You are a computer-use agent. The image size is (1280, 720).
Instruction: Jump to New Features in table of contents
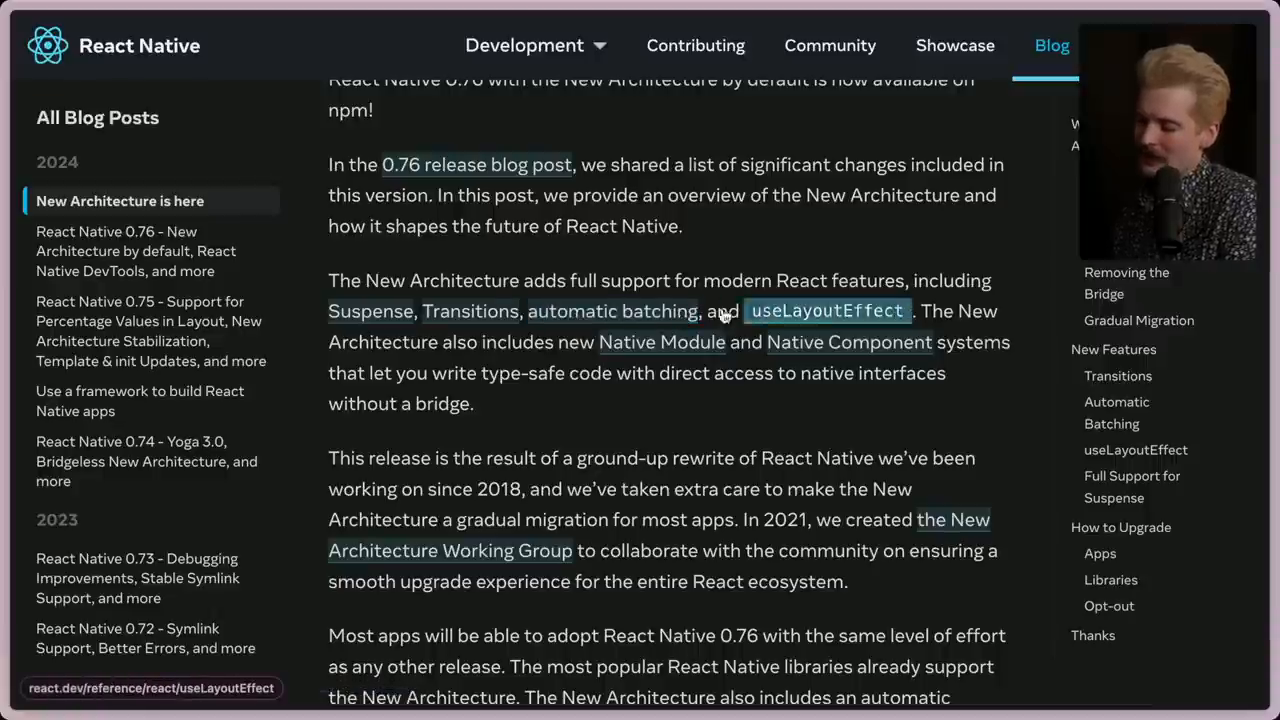pos(1113,349)
